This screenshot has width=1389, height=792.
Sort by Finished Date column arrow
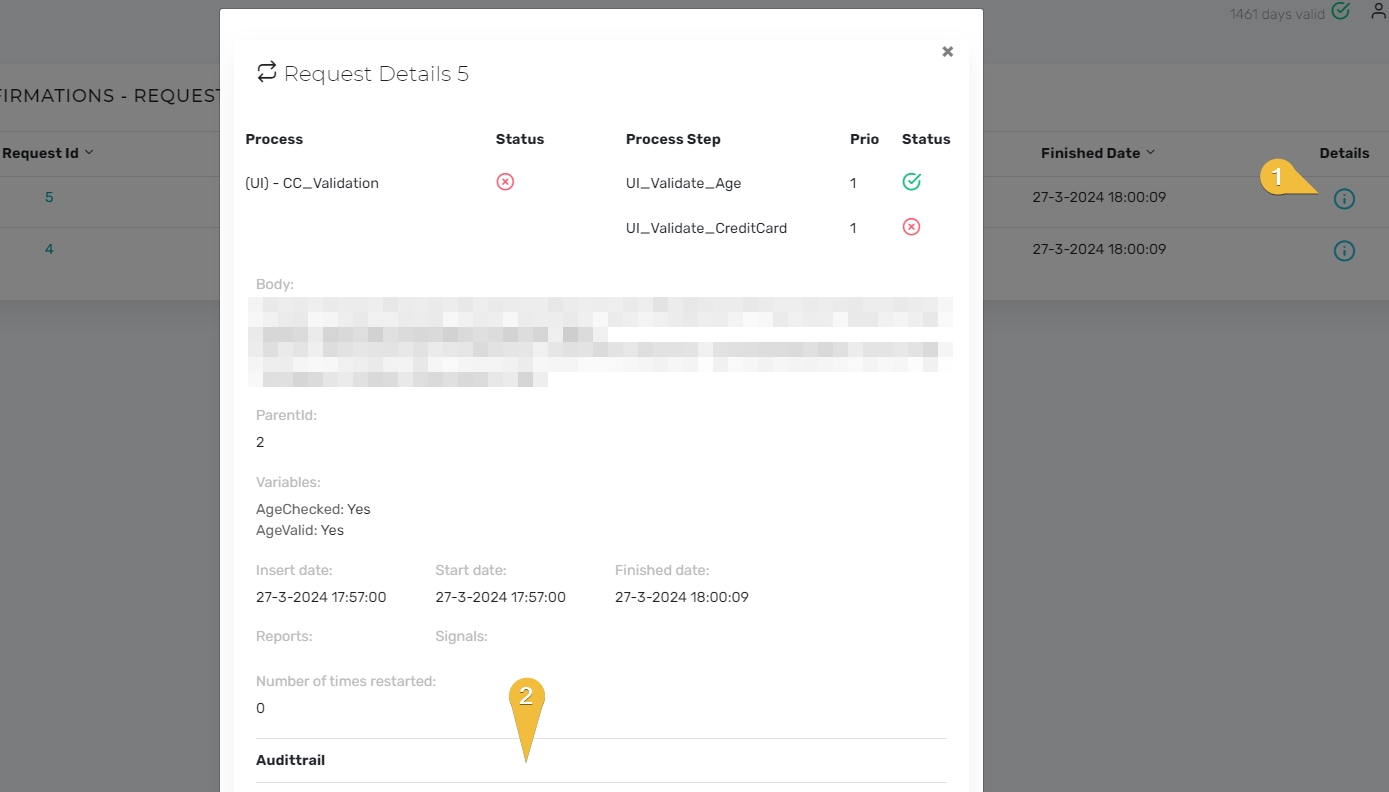tap(1150, 153)
